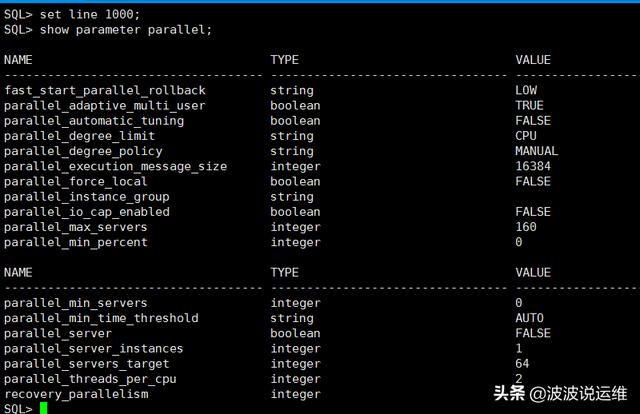The width and height of the screenshot is (640, 414).
Task: Click the LOW value of fast_start_parallel_rollback
Action: click(526, 90)
